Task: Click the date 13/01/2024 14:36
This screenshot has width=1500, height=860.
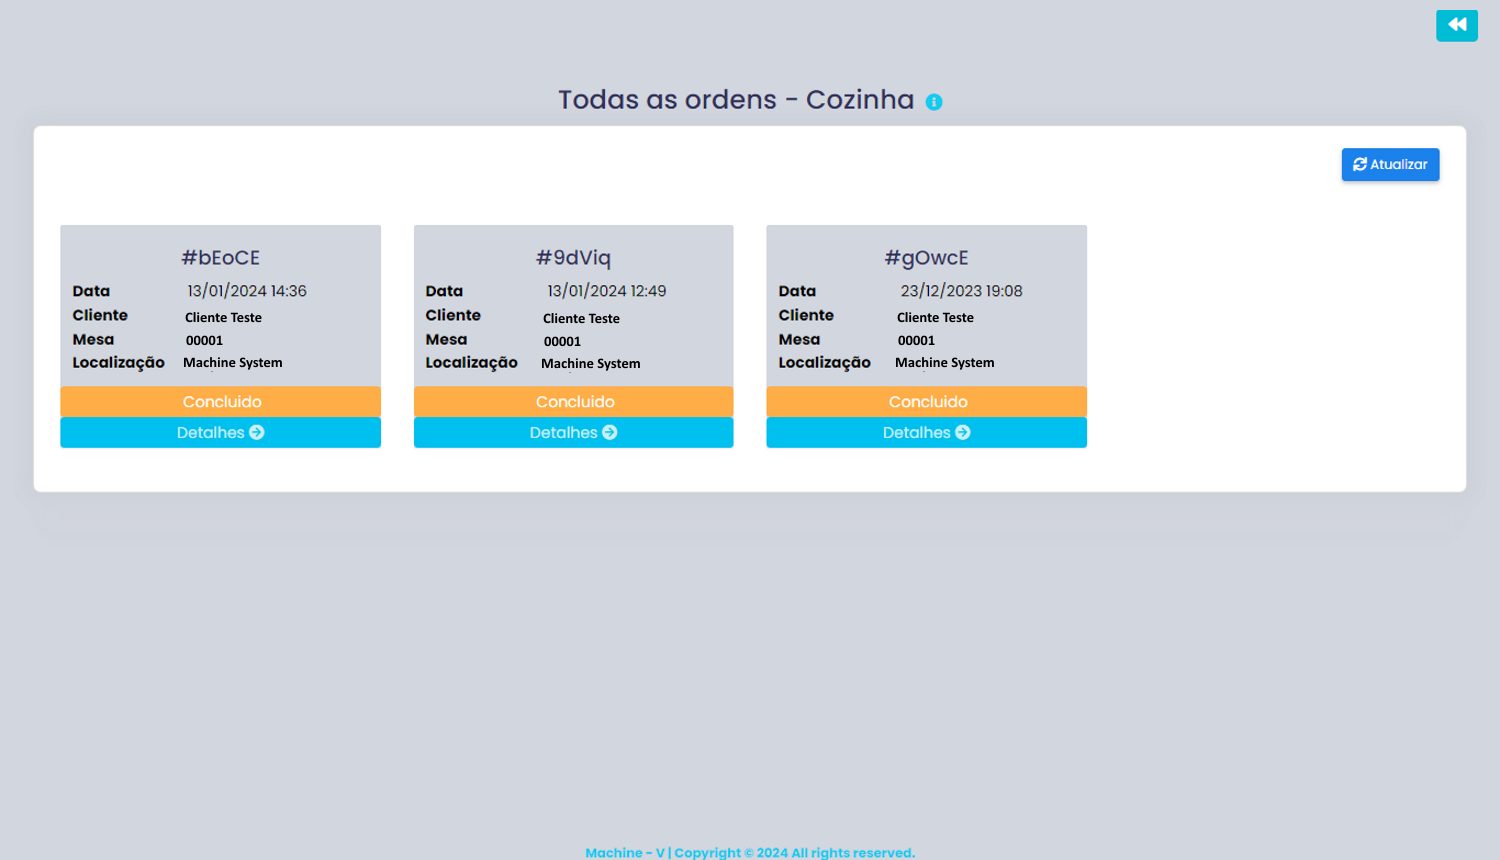Action: [247, 291]
